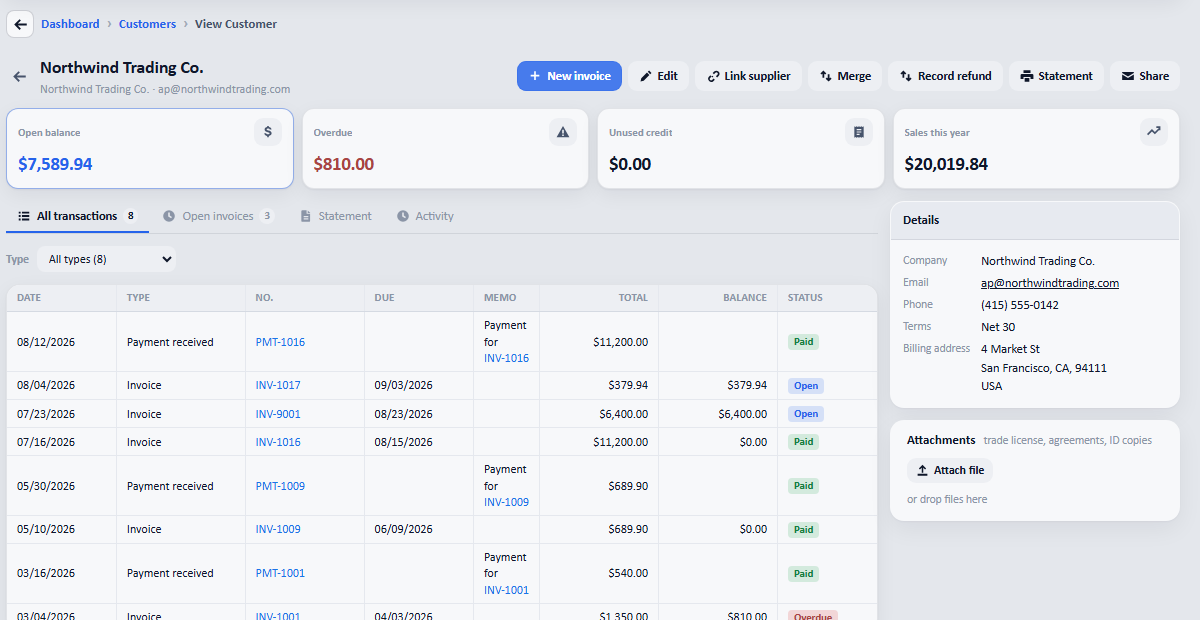Click the Unused credit $0.00 card

pyautogui.click(x=740, y=149)
